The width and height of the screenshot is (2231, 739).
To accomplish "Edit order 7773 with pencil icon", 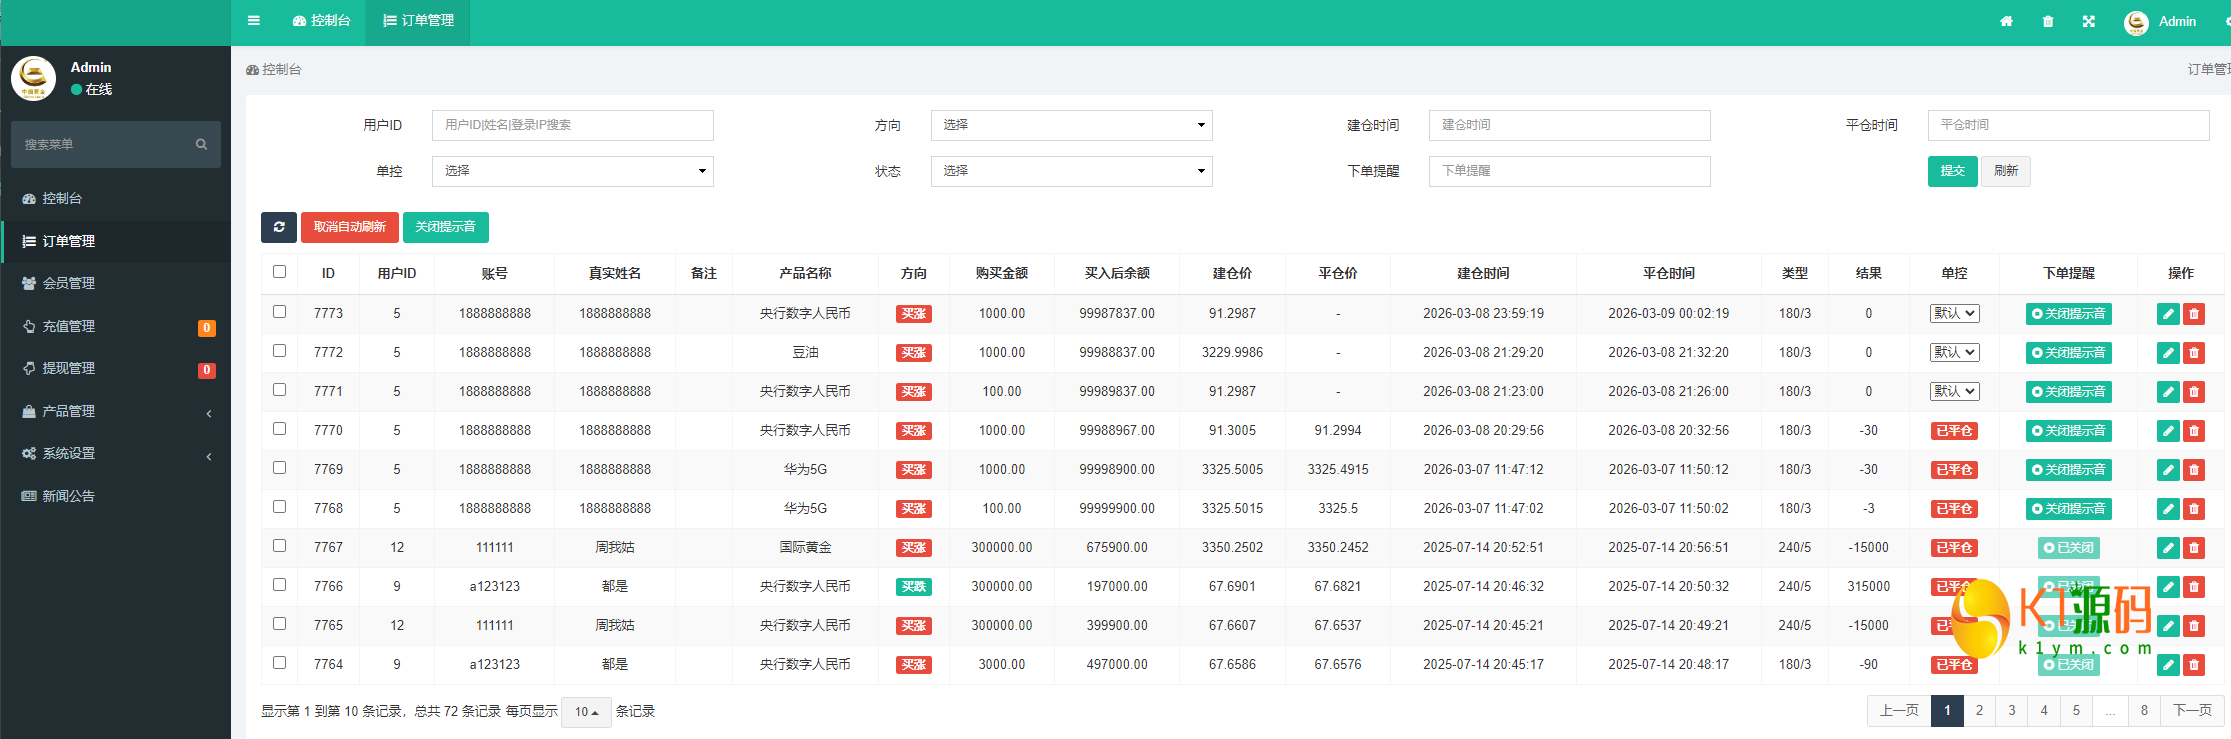I will [x=2168, y=314].
